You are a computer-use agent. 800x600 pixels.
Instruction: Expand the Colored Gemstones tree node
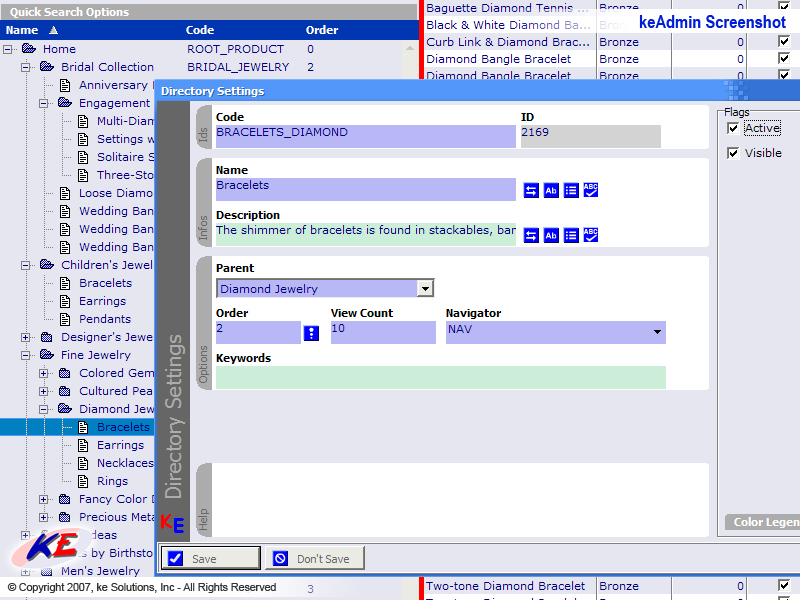click(44, 373)
